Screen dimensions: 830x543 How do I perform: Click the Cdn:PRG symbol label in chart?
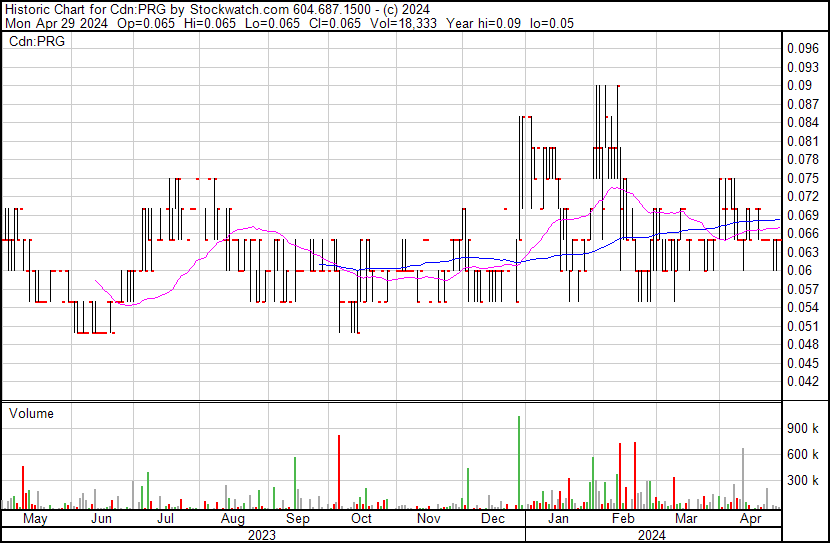[37, 41]
